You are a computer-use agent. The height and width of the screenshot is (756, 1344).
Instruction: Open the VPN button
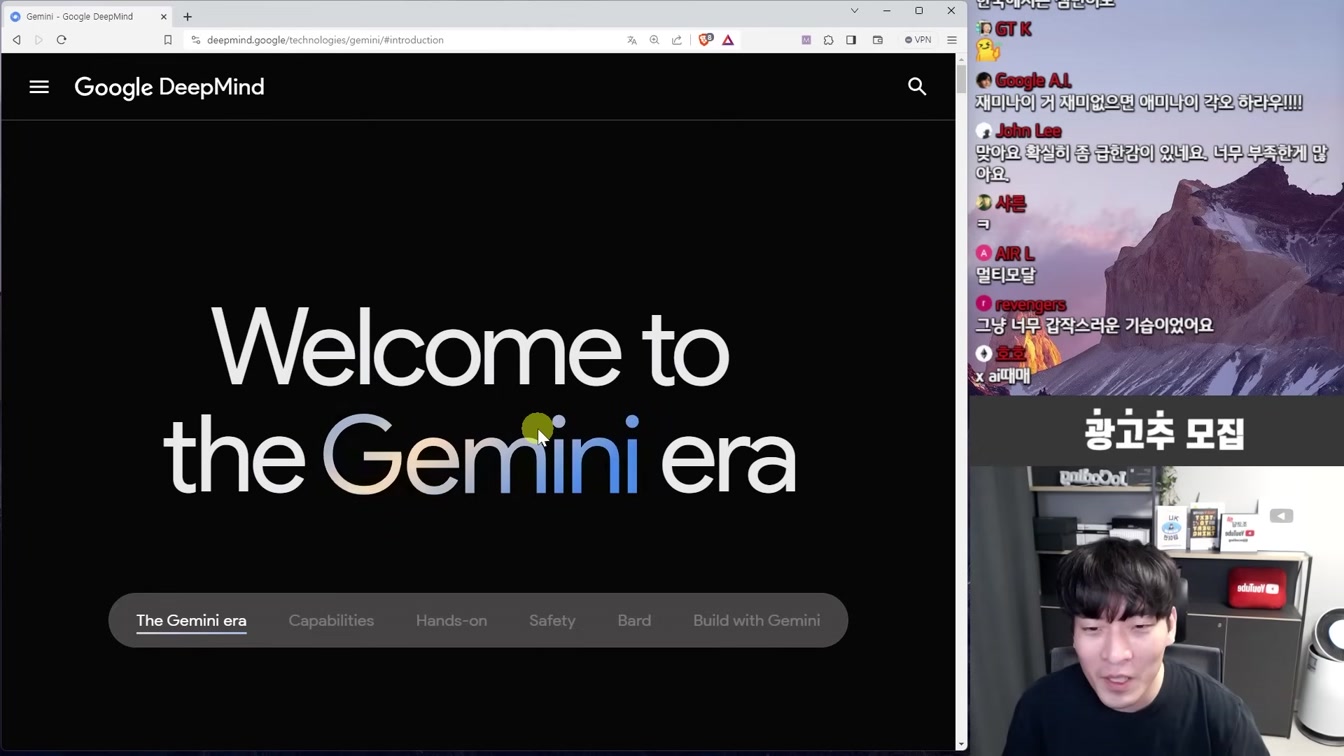[x=918, y=40]
